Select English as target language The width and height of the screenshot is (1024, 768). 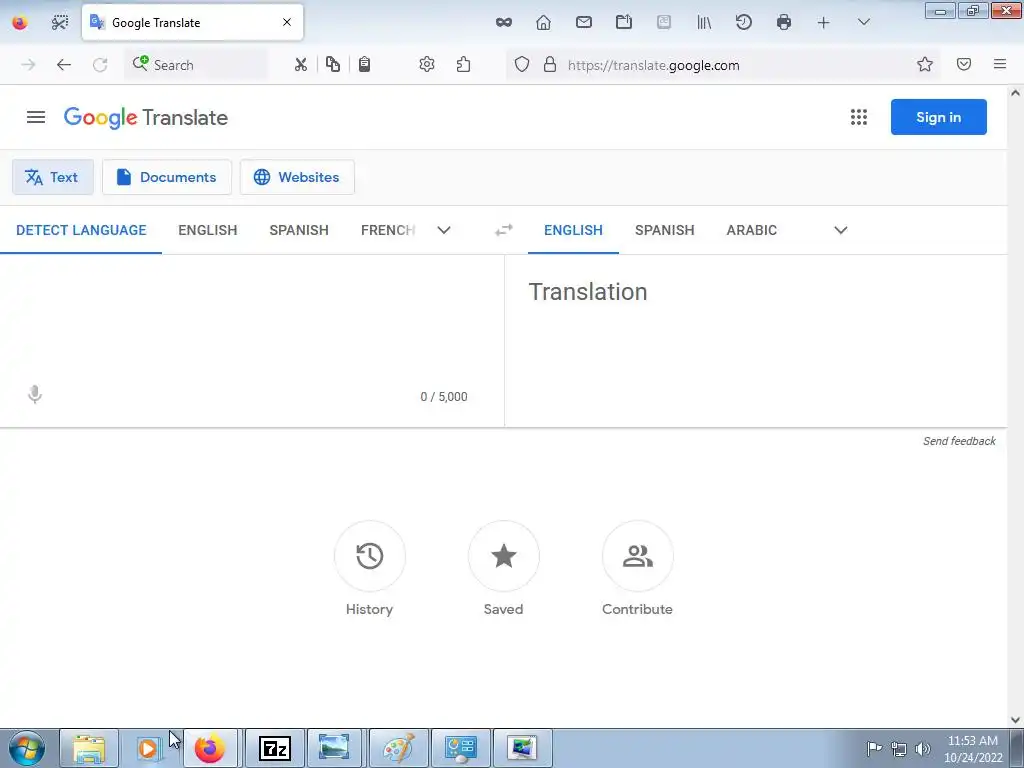coord(573,230)
